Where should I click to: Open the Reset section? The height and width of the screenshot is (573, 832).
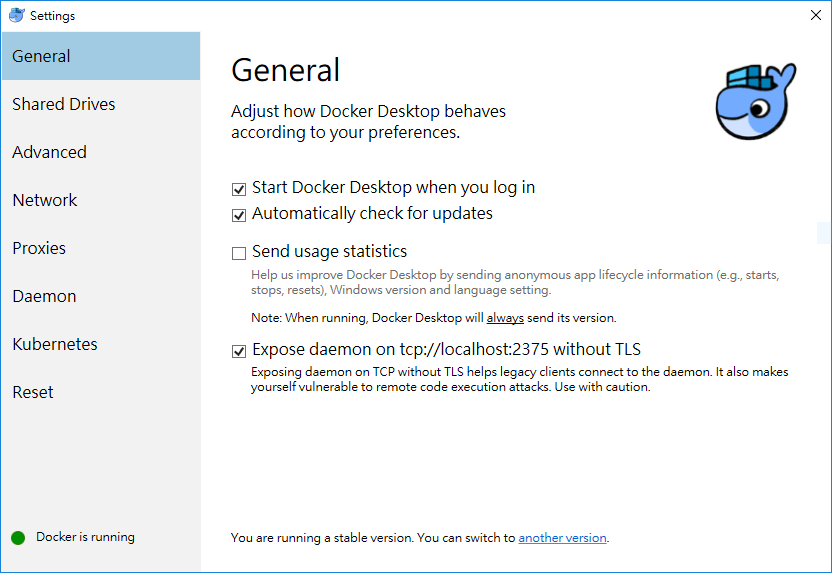pos(101,392)
